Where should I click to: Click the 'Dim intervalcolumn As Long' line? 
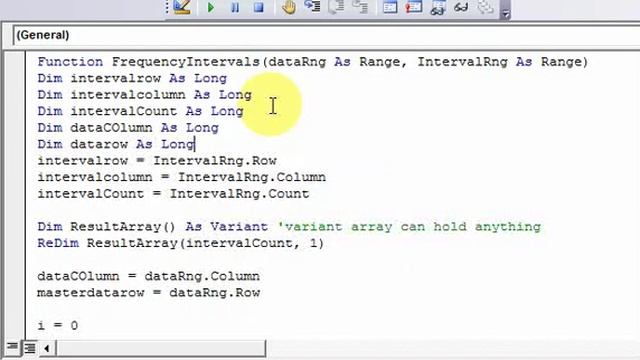click(x=144, y=95)
